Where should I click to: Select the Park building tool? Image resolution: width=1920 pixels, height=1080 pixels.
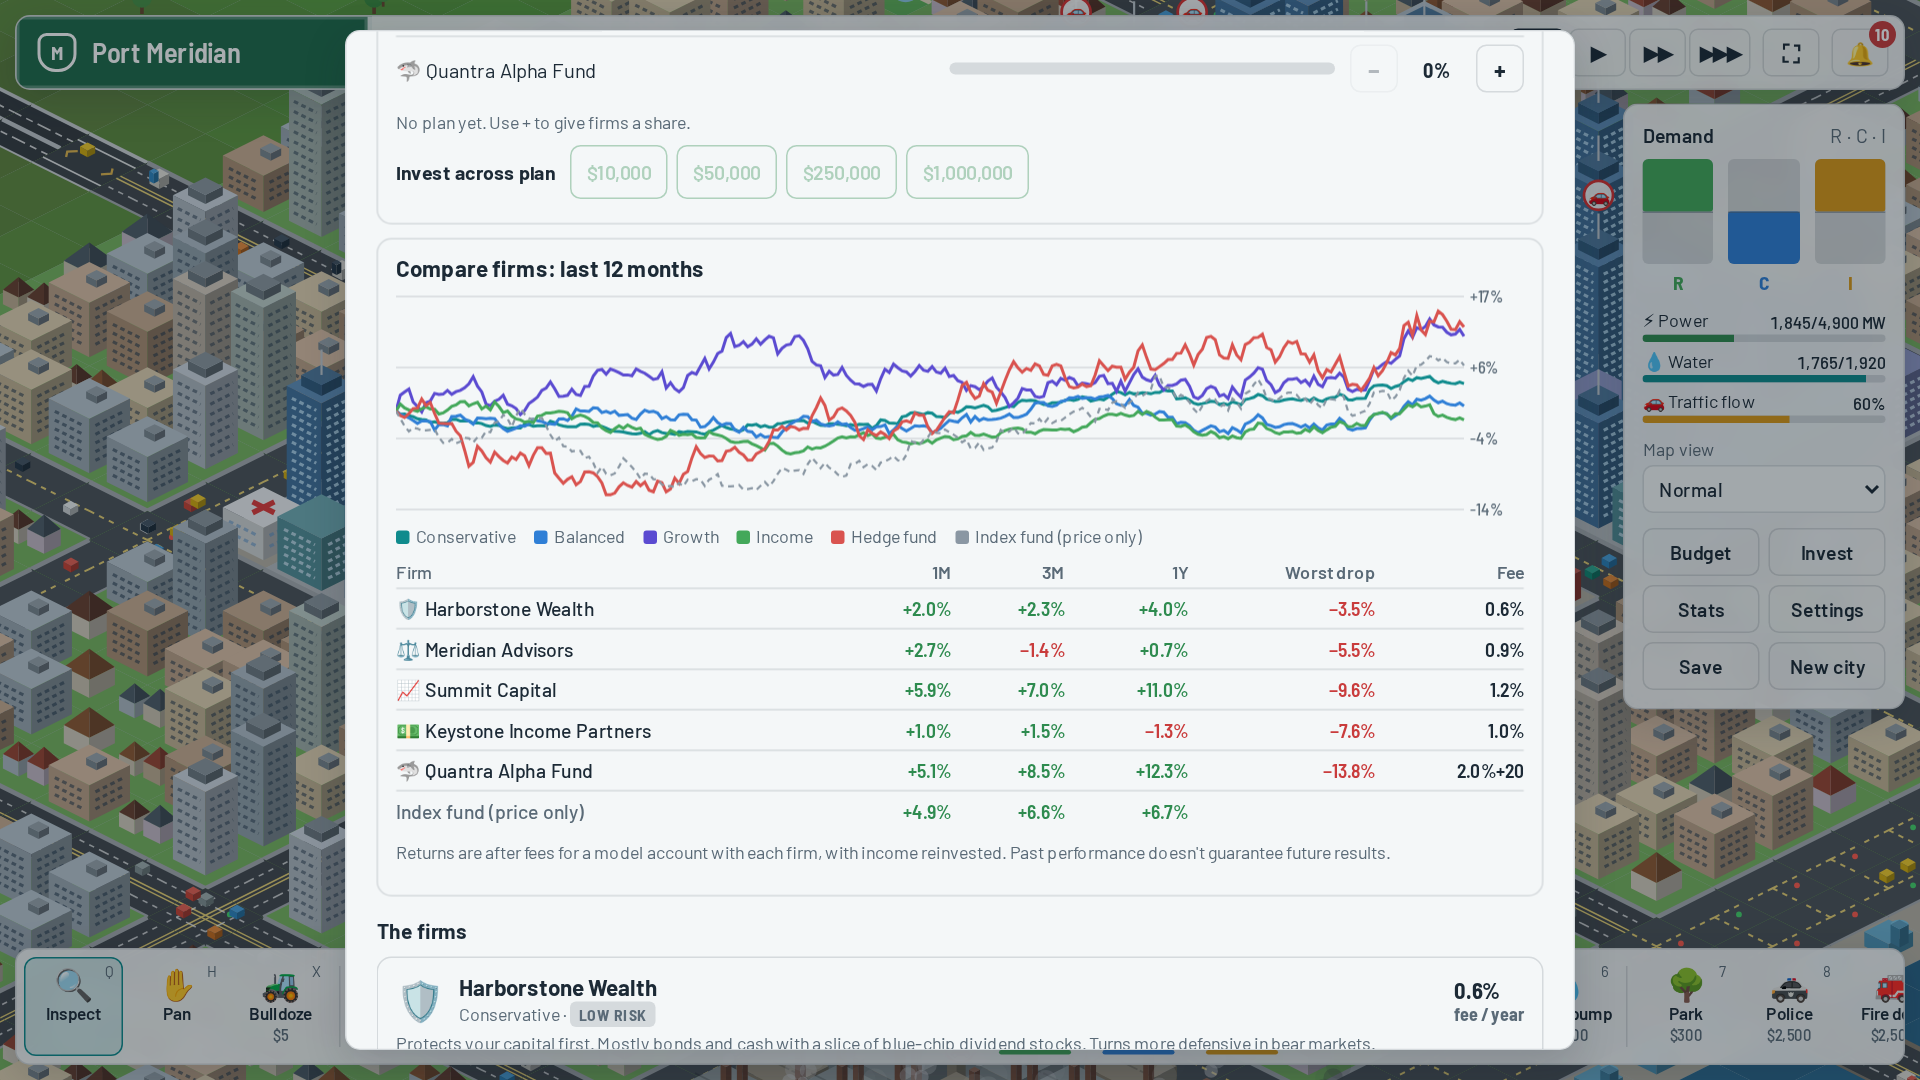coord(1686,1006)
